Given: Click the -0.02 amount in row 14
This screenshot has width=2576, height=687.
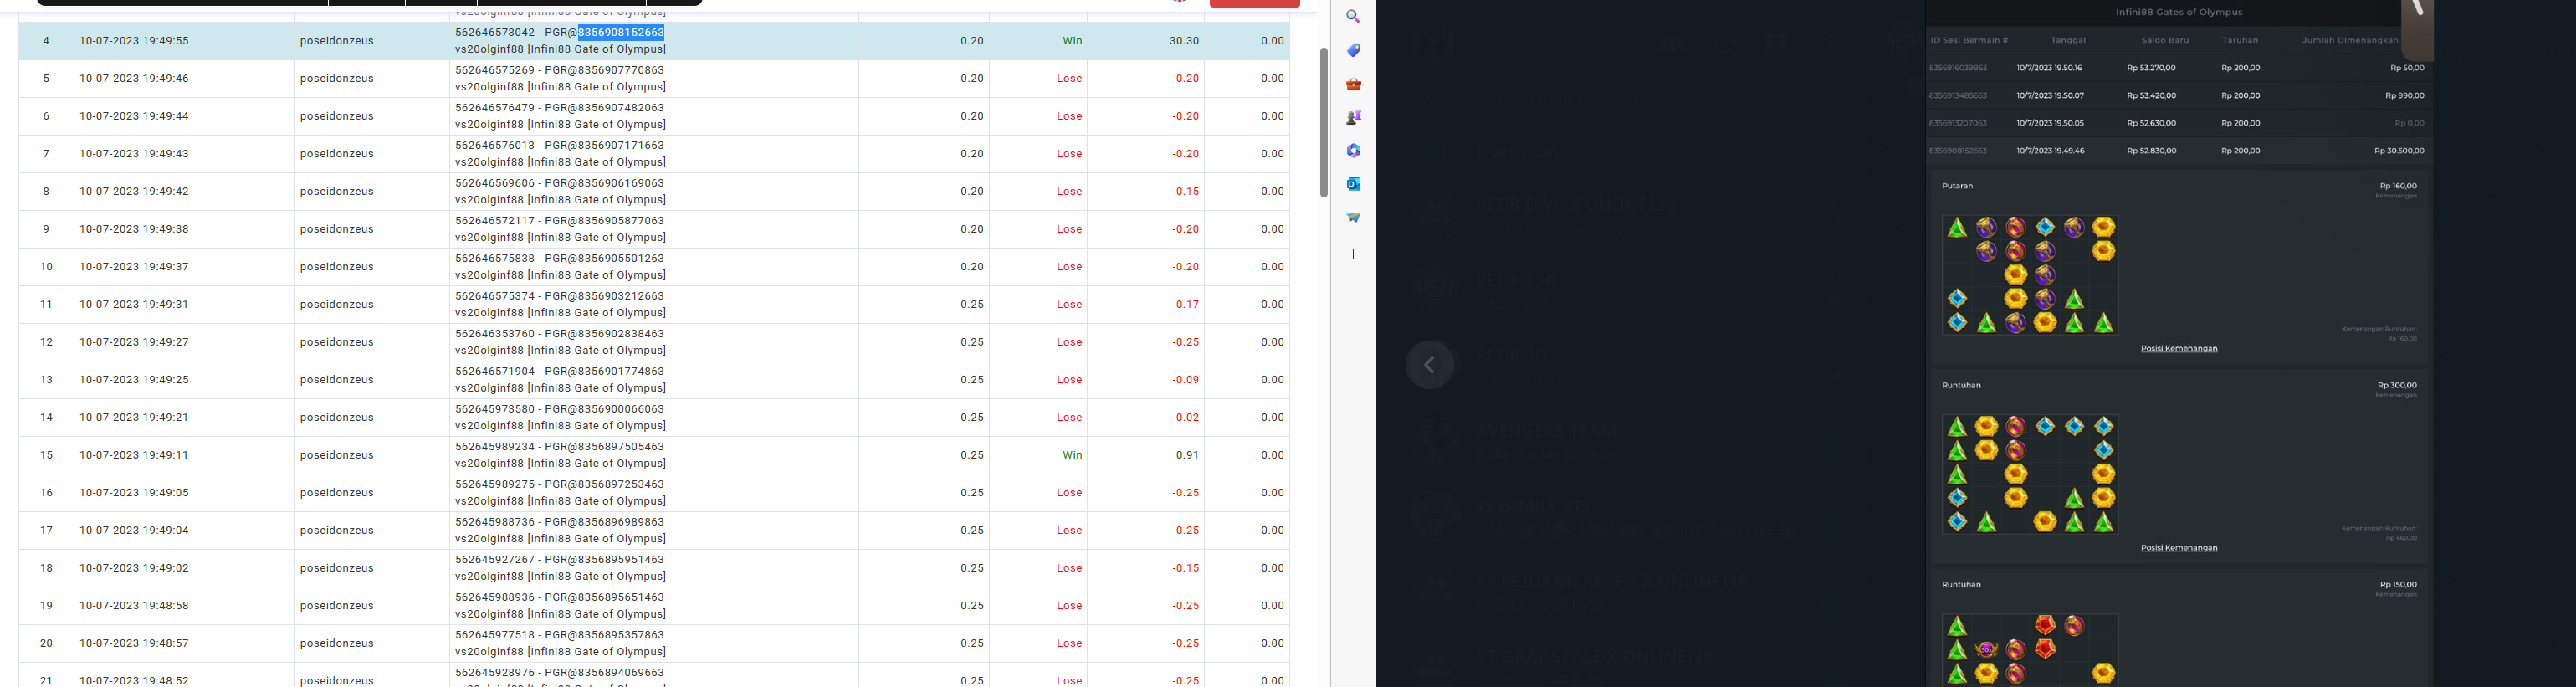Looking at the screenshot, I should (1186, 417).
